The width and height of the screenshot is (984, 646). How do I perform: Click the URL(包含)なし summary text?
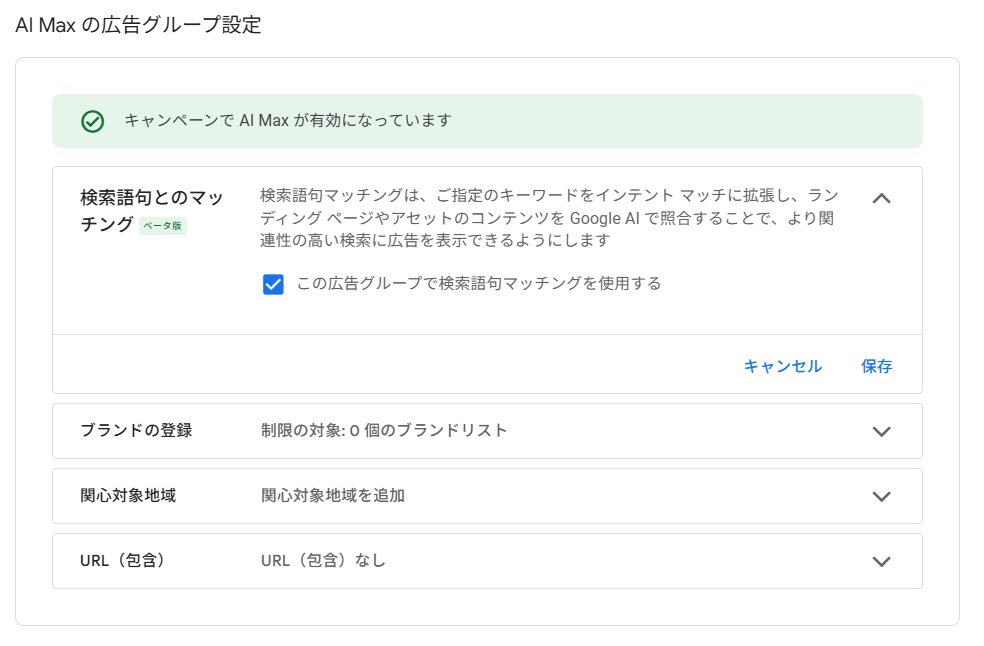tap(323, 560)
